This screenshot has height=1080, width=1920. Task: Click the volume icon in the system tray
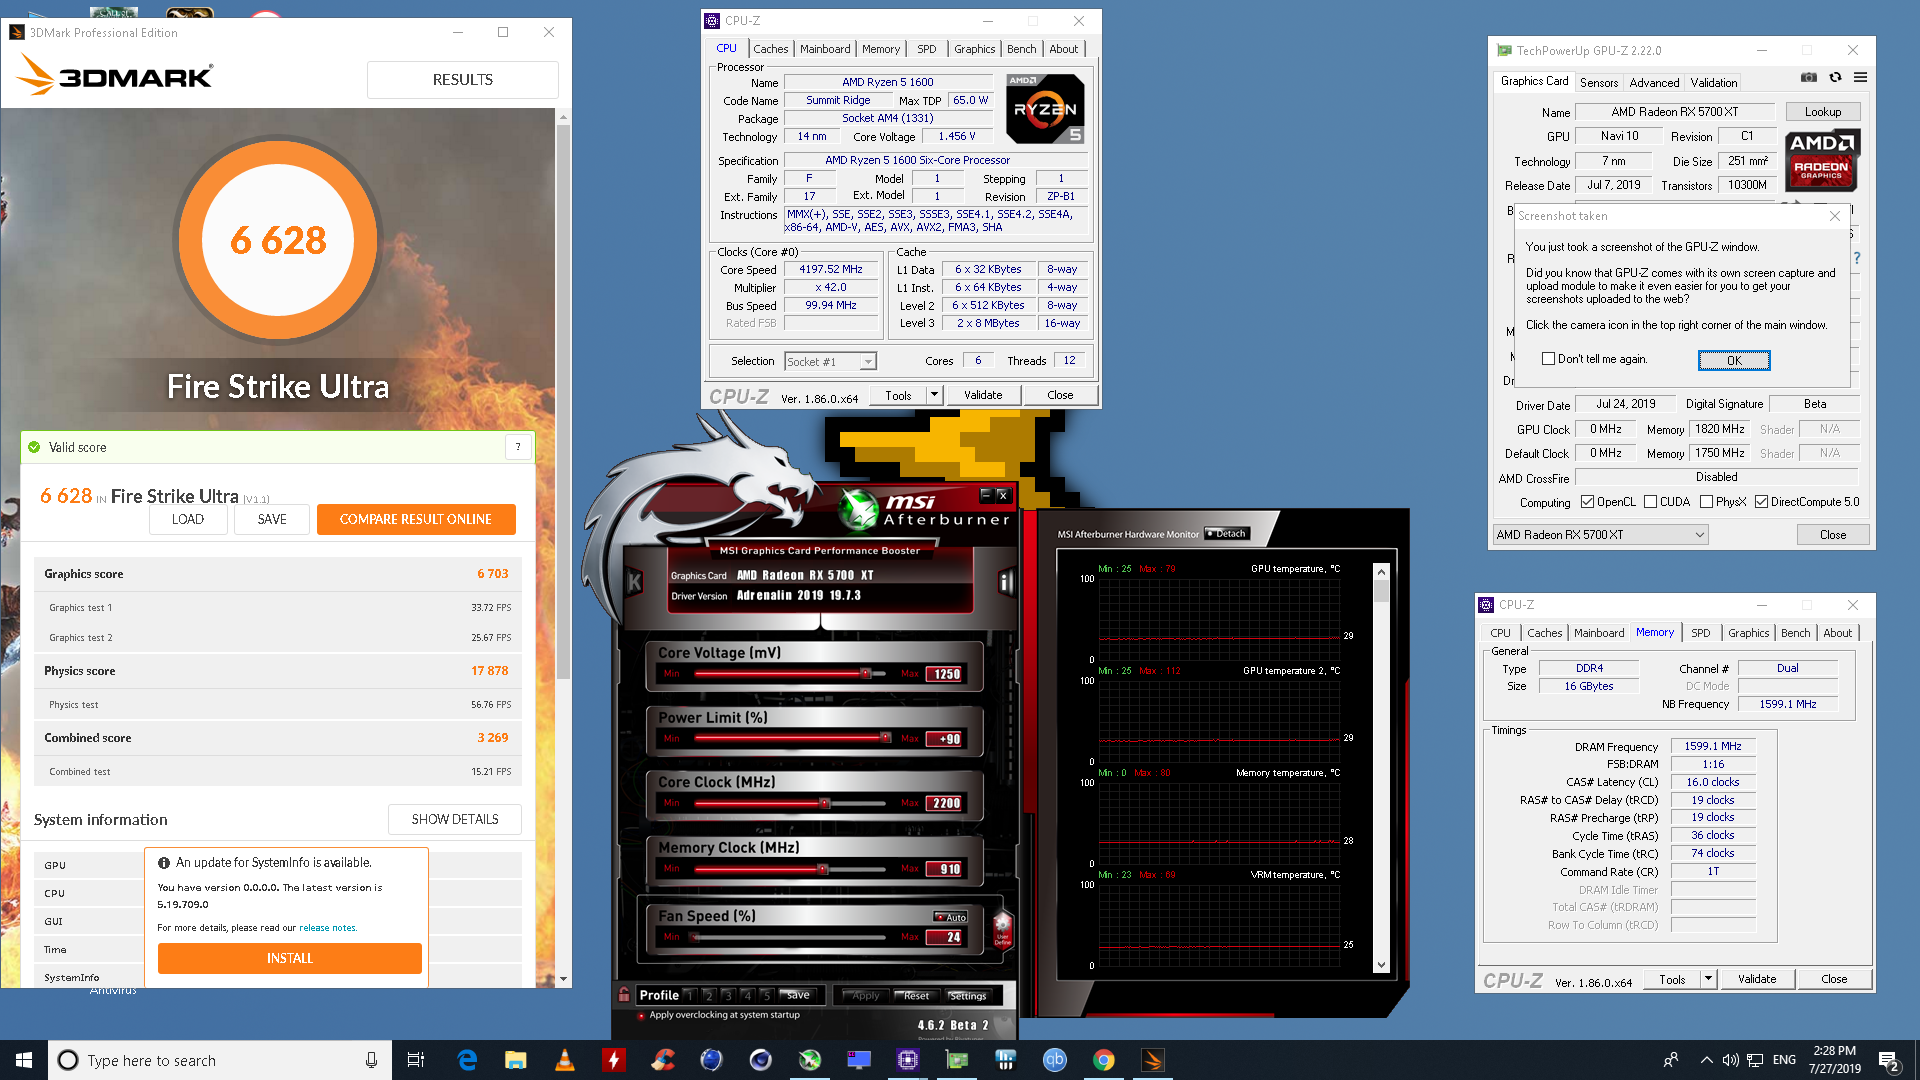(x=1730, y=1060)
